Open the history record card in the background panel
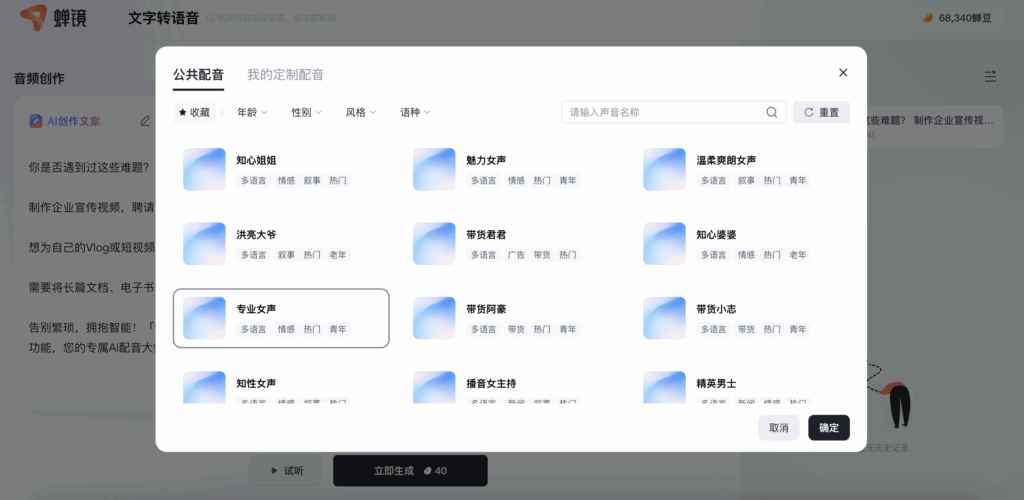The image size is (1024, 500). click(933, 127)
